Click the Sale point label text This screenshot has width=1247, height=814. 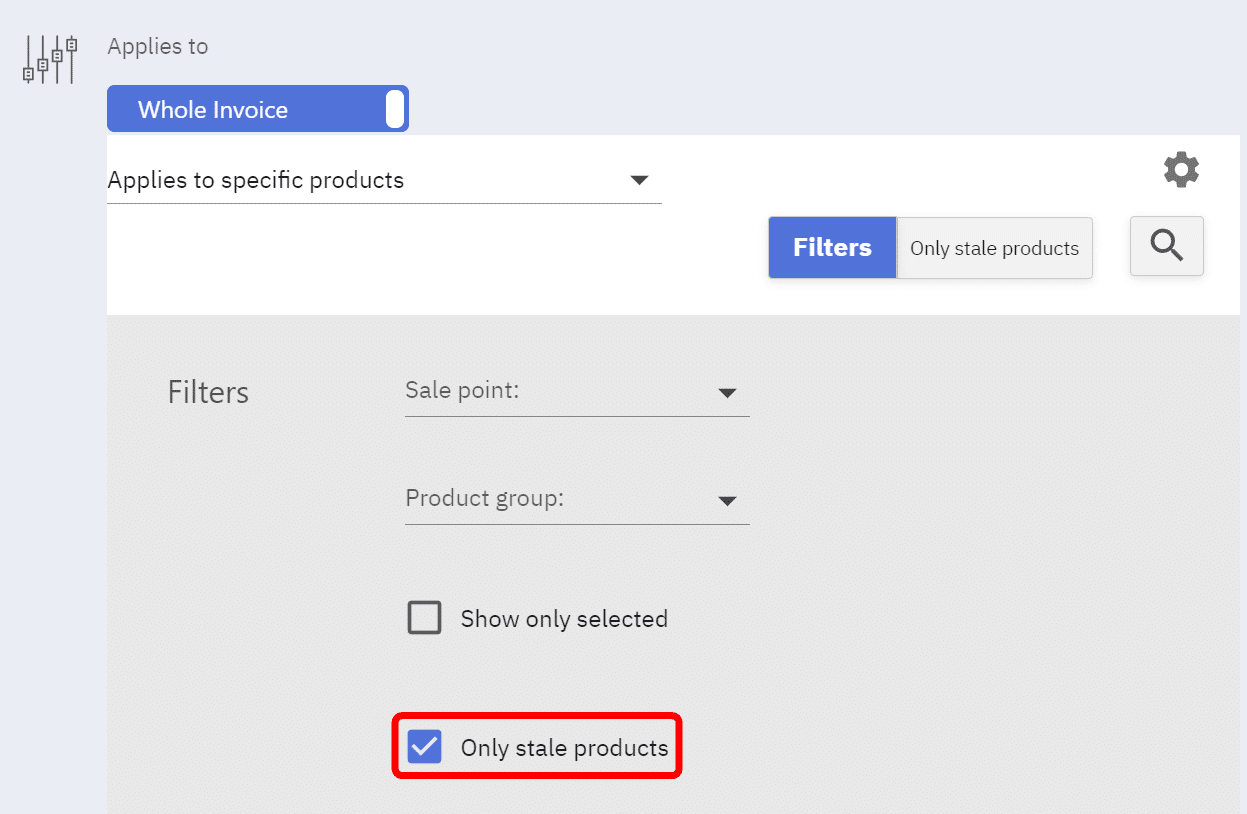pos(462,390)
